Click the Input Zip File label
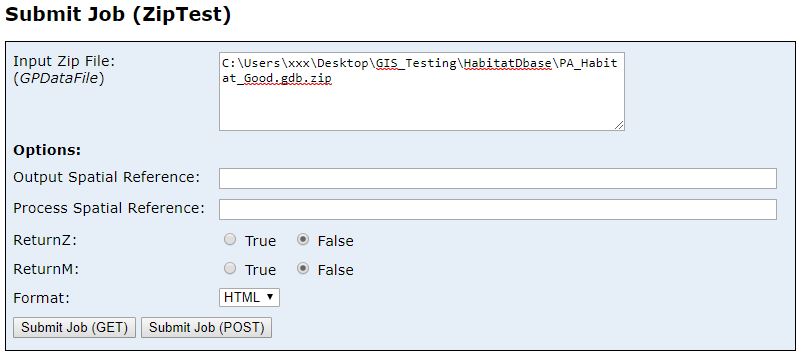The image size is (811, 364). [x=64, y=61]
